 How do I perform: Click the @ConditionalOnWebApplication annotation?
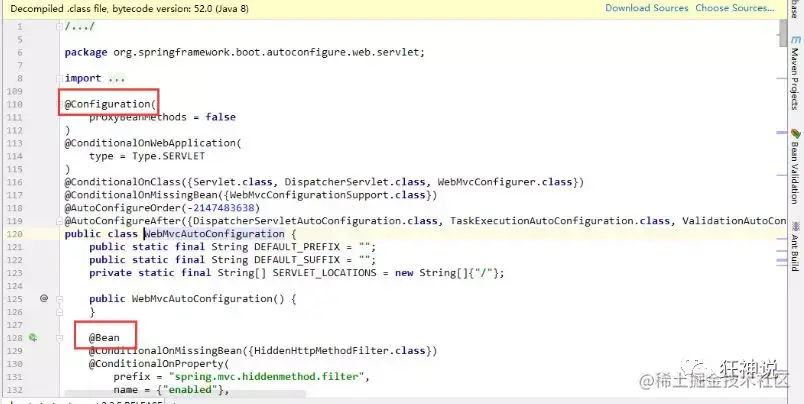(153, 143)
